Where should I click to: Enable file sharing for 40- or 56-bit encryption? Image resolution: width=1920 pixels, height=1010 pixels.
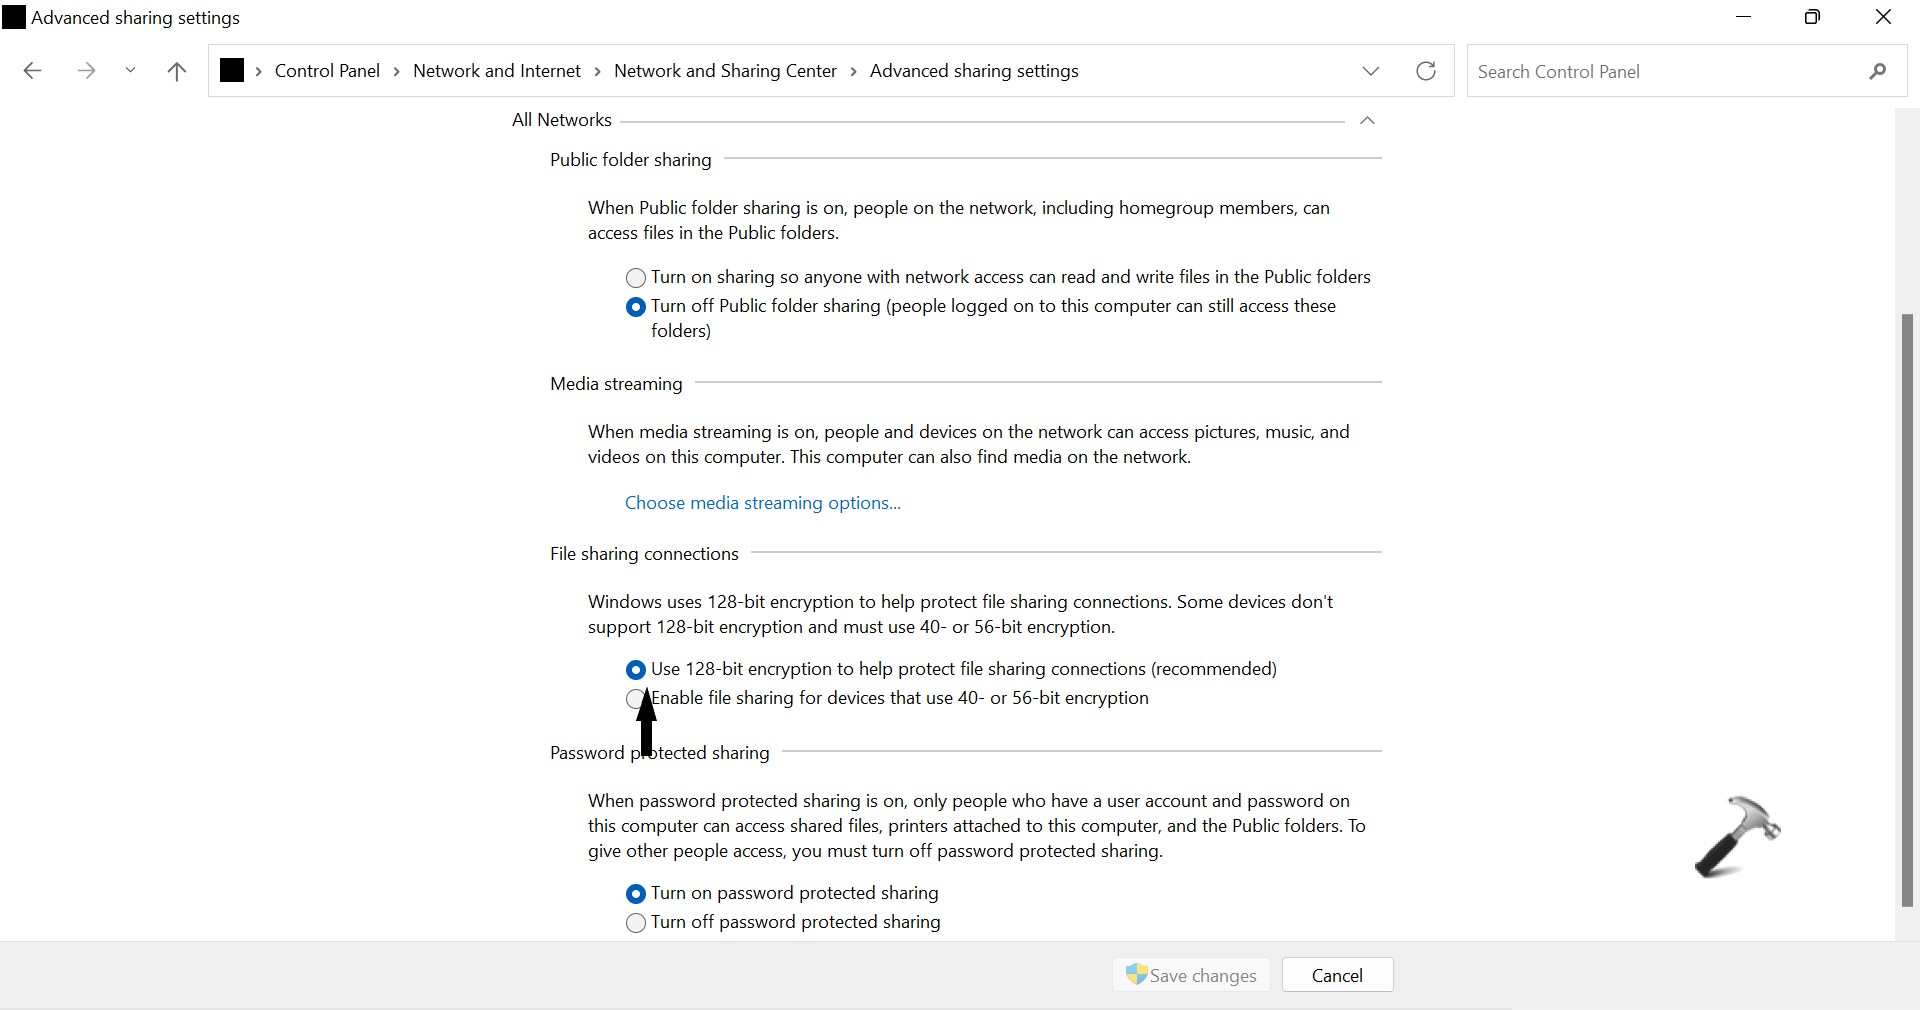pyautogui.click(x=634, y=699)
